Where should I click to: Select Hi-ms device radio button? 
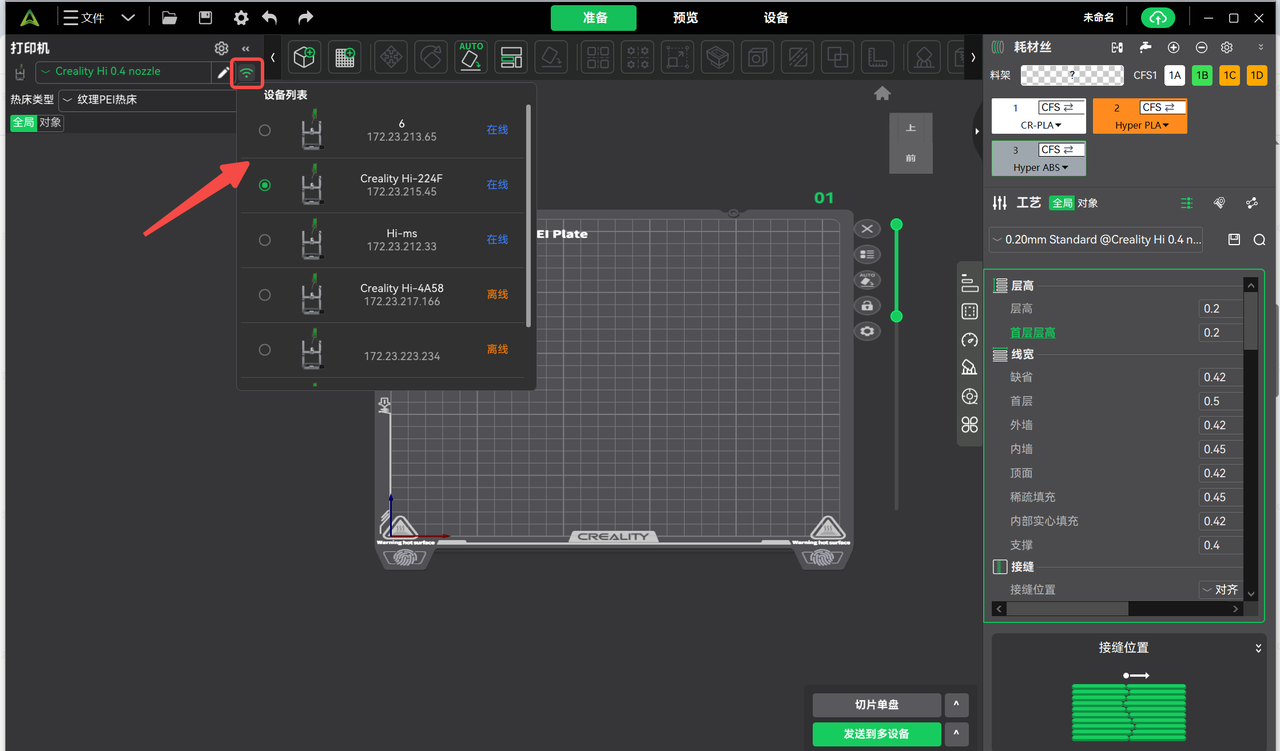(x=265, y=240)
